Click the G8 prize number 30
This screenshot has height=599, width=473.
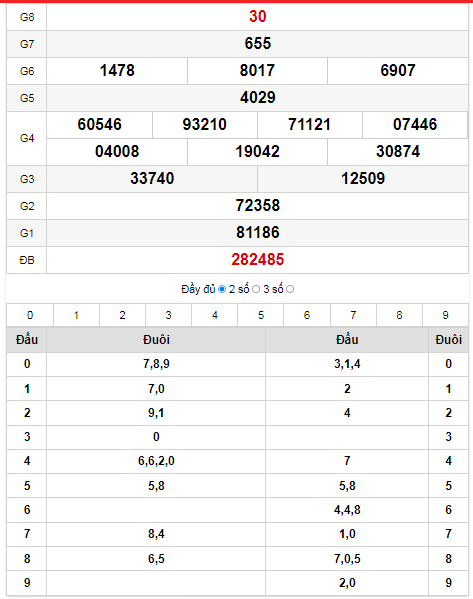(x=258, y=16)
